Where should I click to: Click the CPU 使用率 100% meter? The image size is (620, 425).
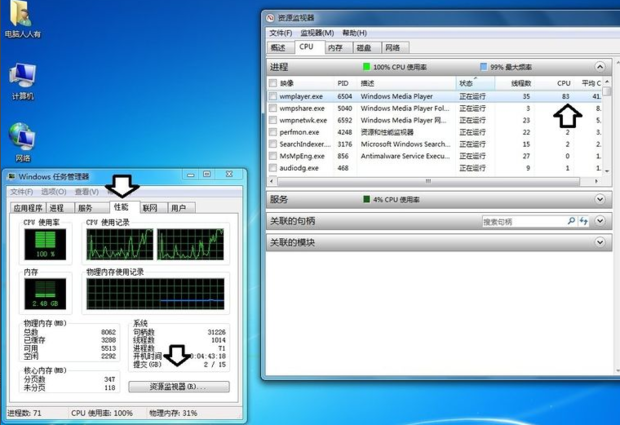45,244
